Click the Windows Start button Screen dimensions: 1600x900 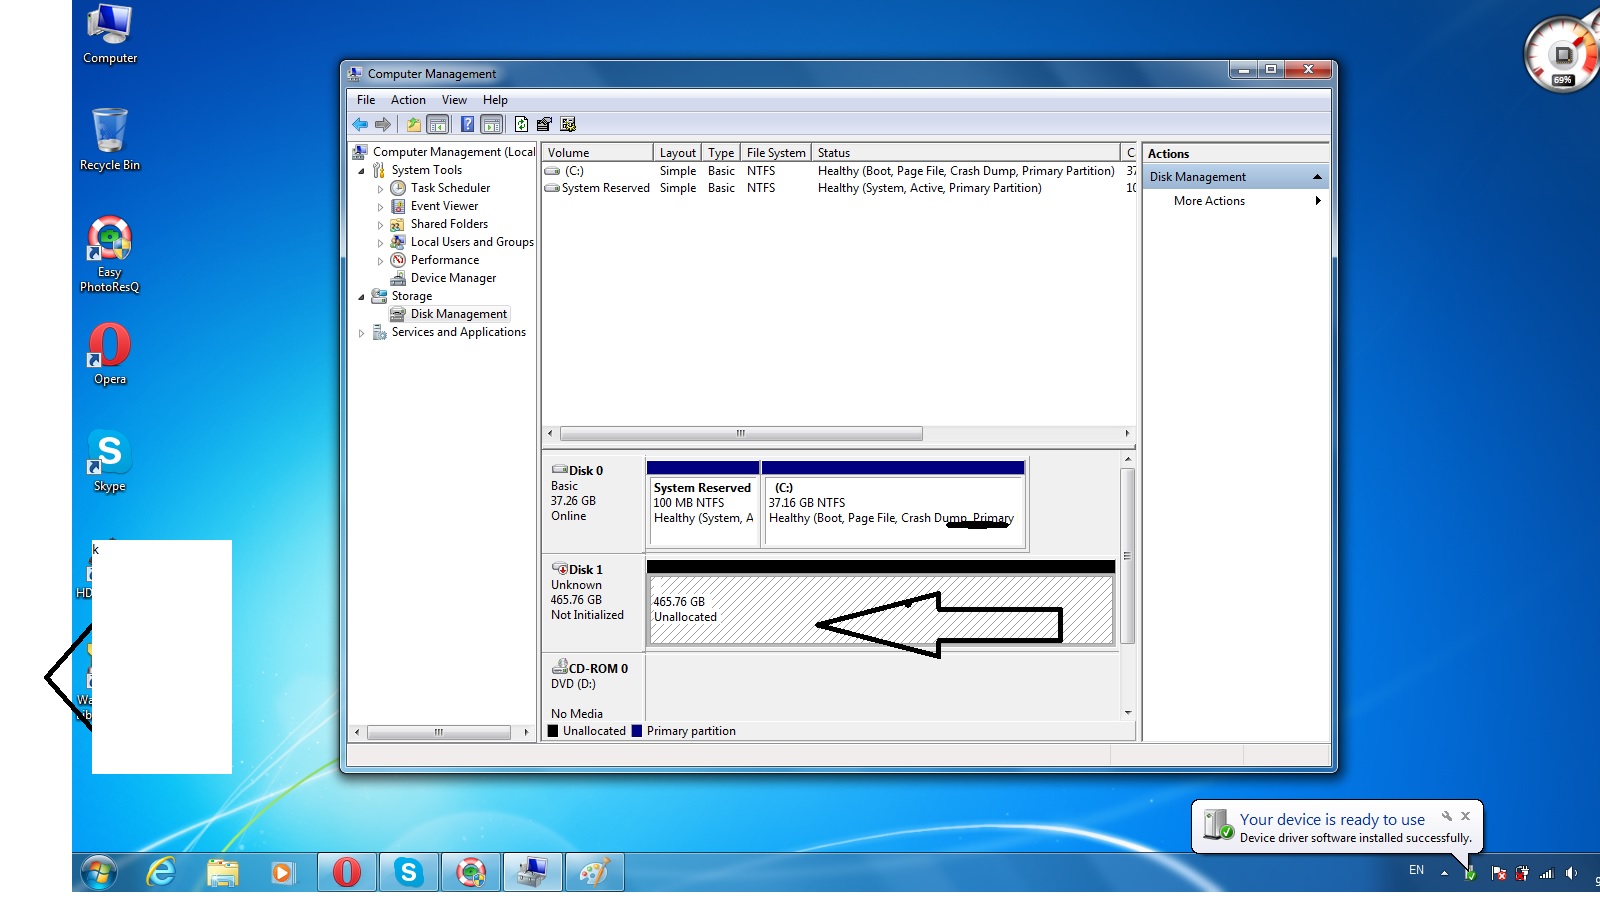tap(98, 873)
